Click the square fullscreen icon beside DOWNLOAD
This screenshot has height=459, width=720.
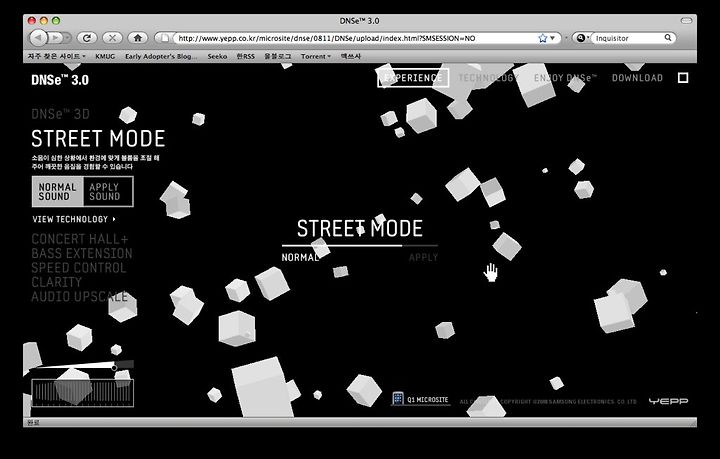pyautogui.click(x=683, y=78)
